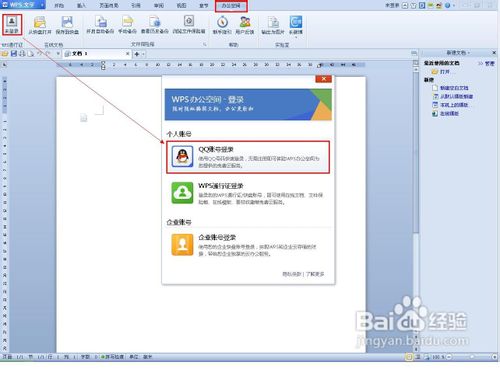Open the 开始 ribbon tab
The image size is (500, 369).
(59, 6)
